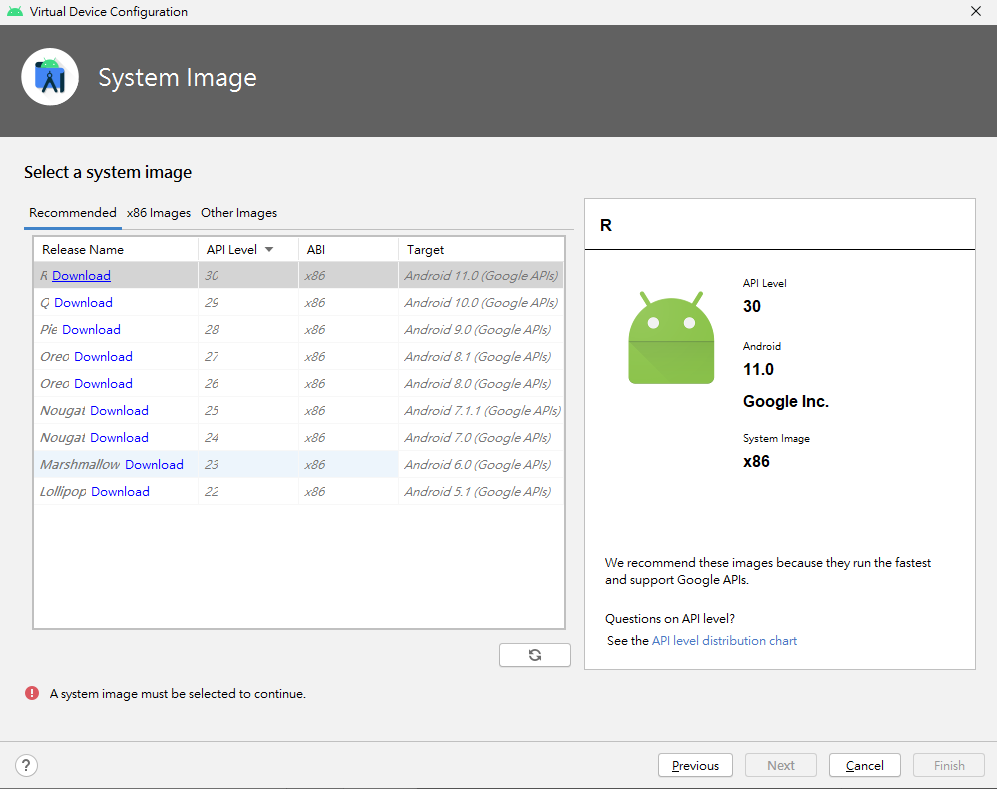Download the Marshmallow system image
The image size is (997, 789).
pos(154,465)
